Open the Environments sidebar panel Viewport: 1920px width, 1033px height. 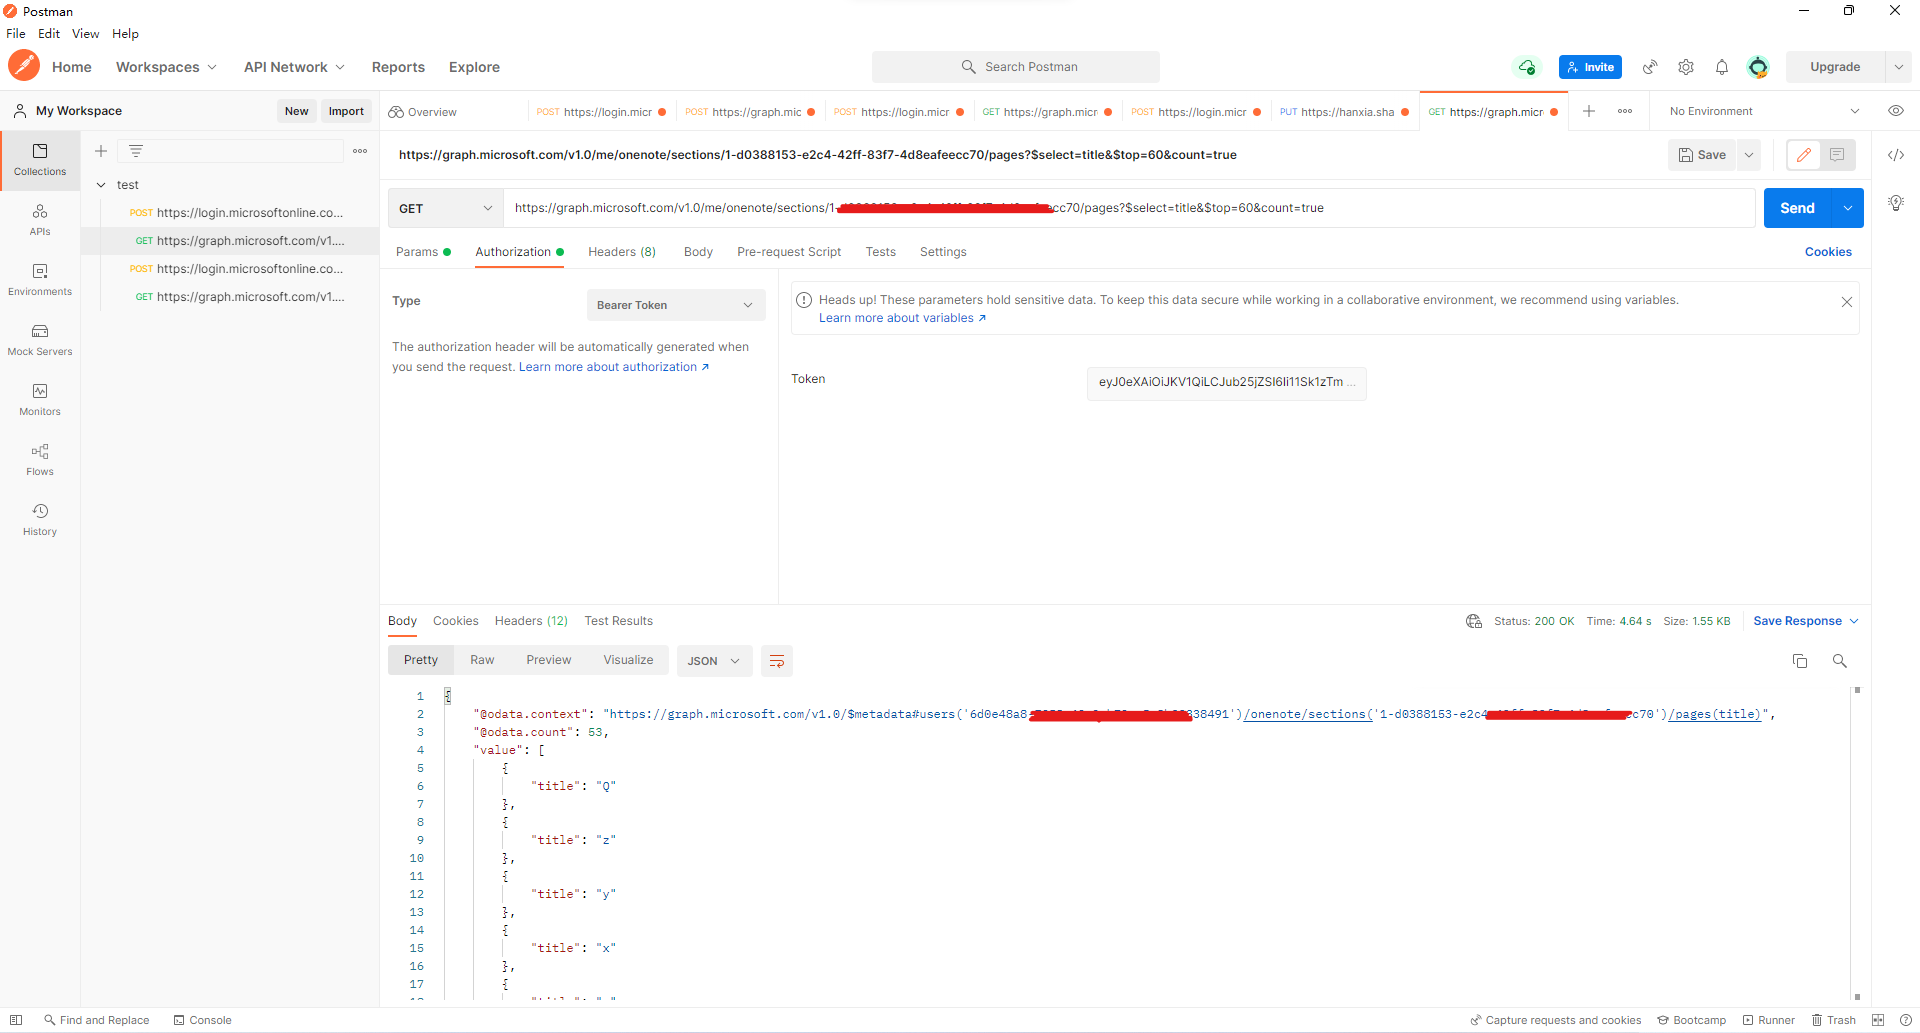[x=39, y=280]
